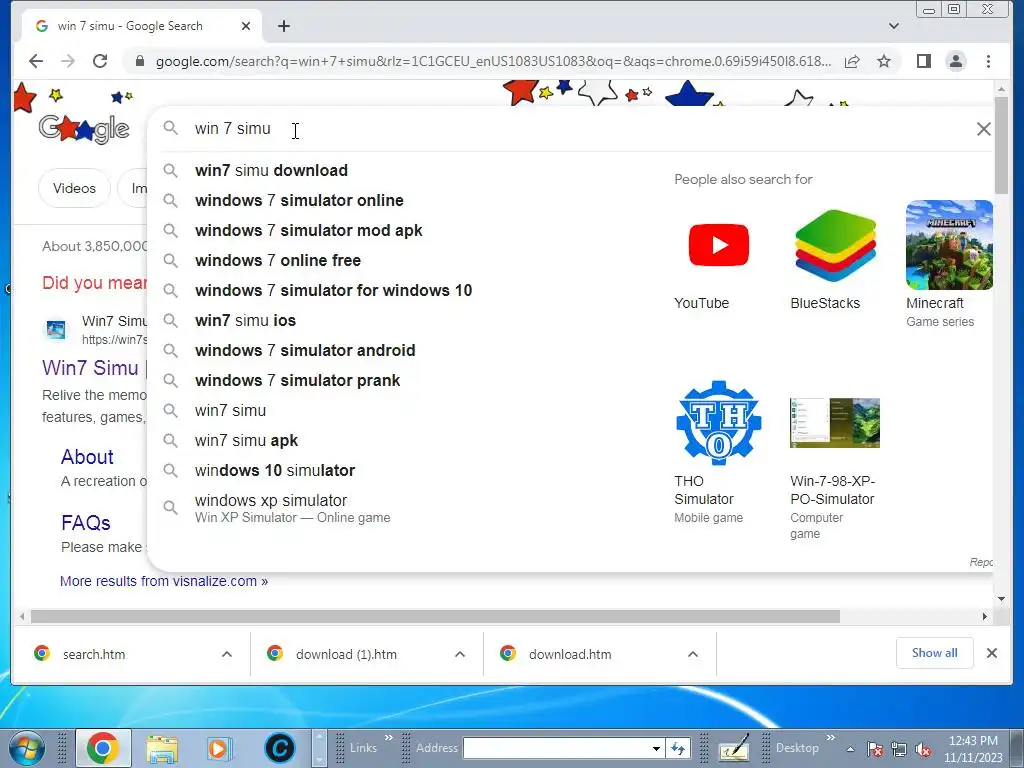Open tab search dropdown
This screenshot has height=768, width=1024.
pos(893,26)
